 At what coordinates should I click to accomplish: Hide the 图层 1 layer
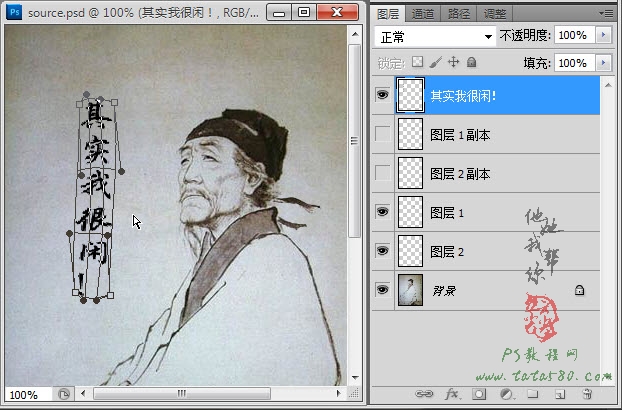pyautogui.click(x=382, y=212)
